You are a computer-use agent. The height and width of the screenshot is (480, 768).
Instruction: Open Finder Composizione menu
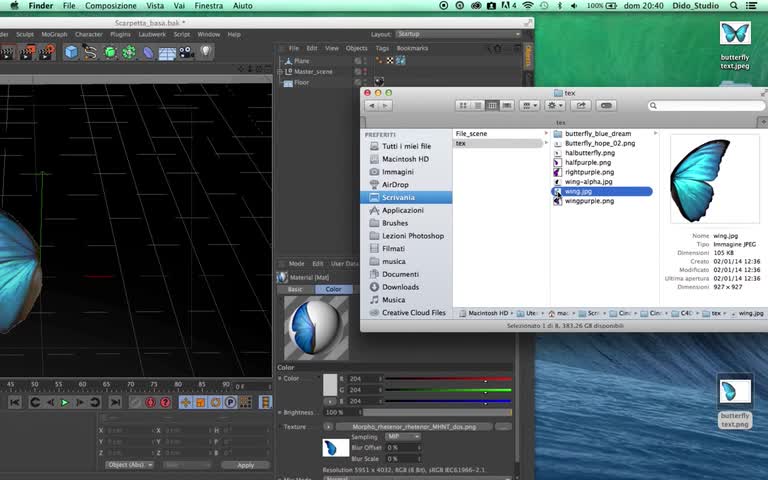pos(111,6)
